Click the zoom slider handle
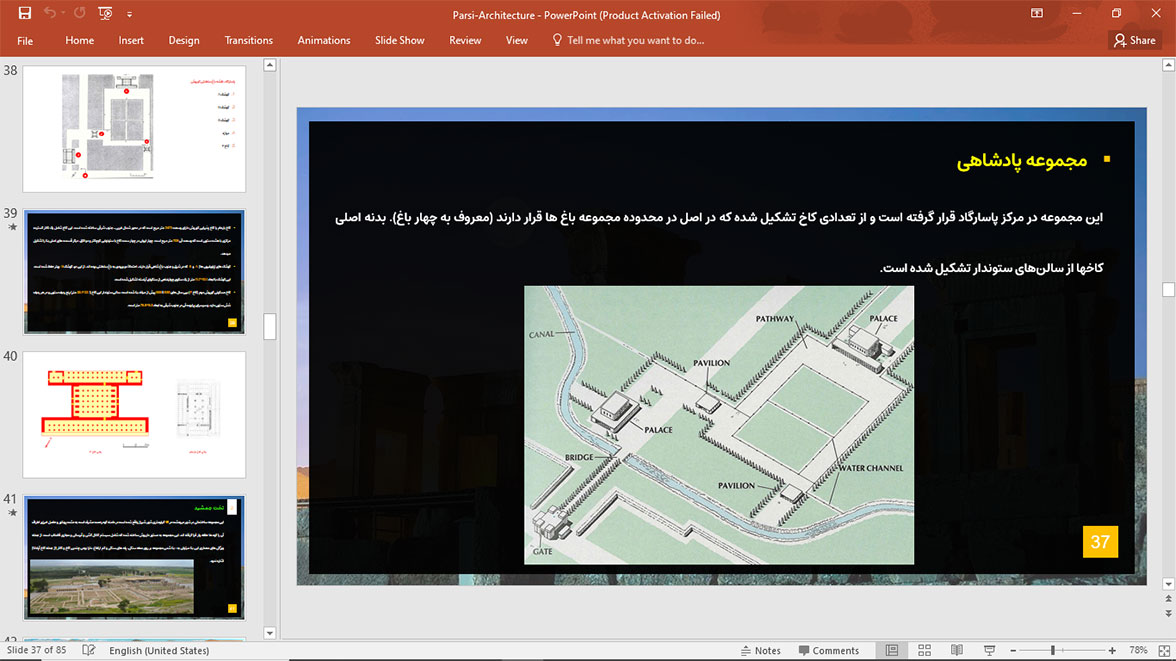This screenshot has width=1176, height=661. click(1053, 650)
